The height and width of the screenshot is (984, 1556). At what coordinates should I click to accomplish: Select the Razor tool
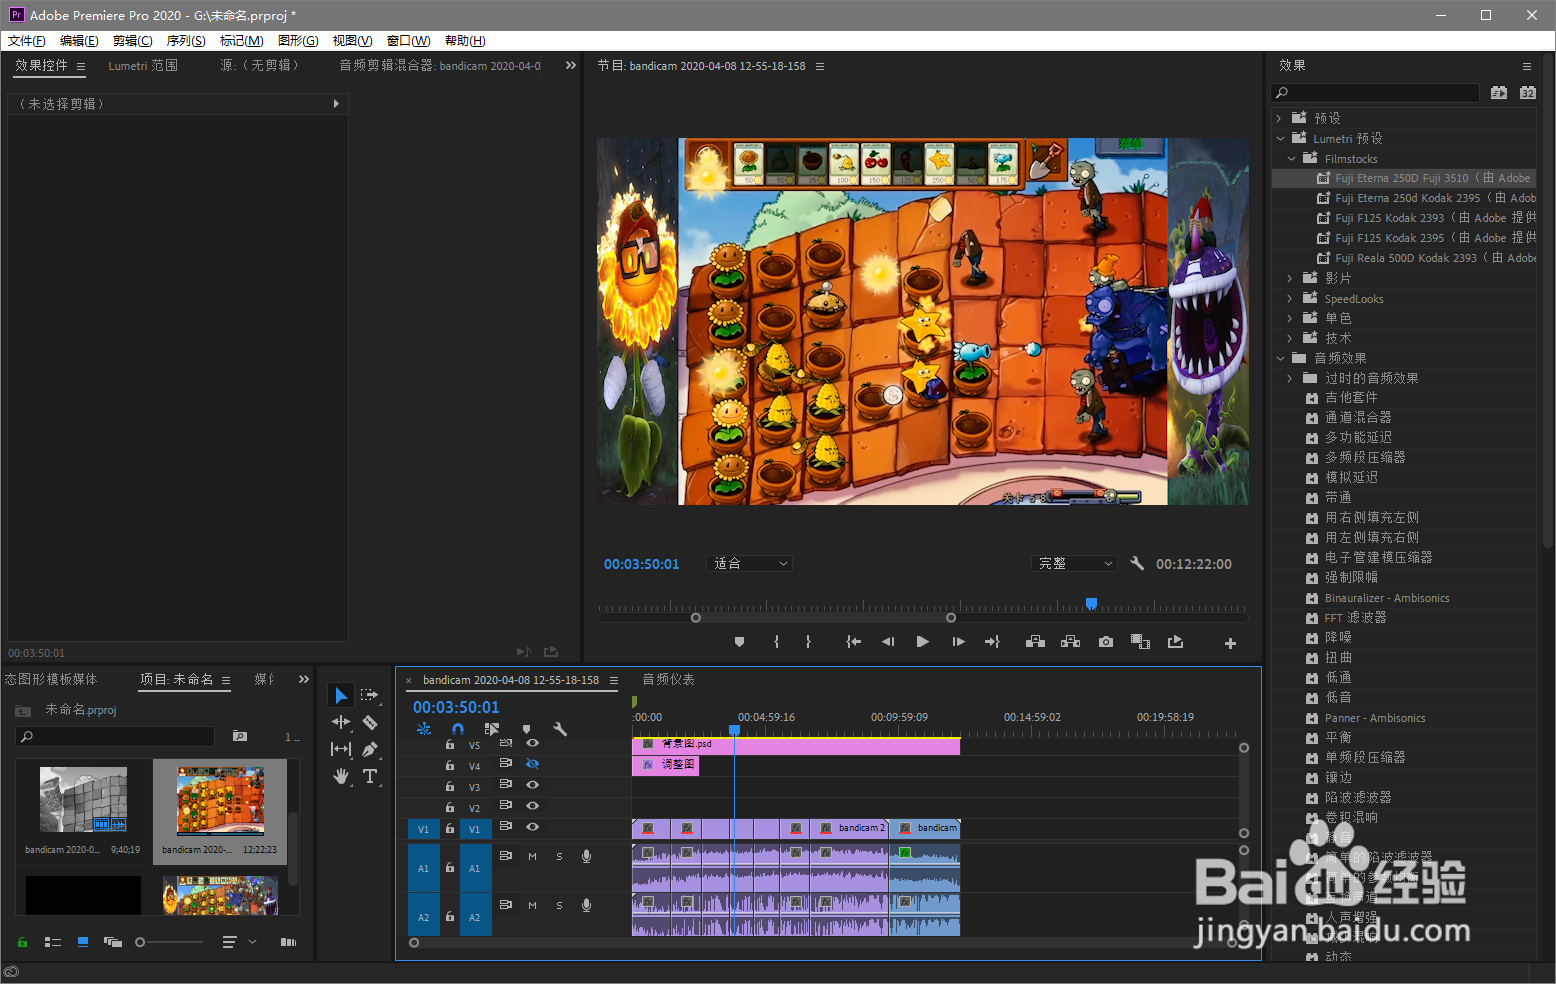pos(370,722)
